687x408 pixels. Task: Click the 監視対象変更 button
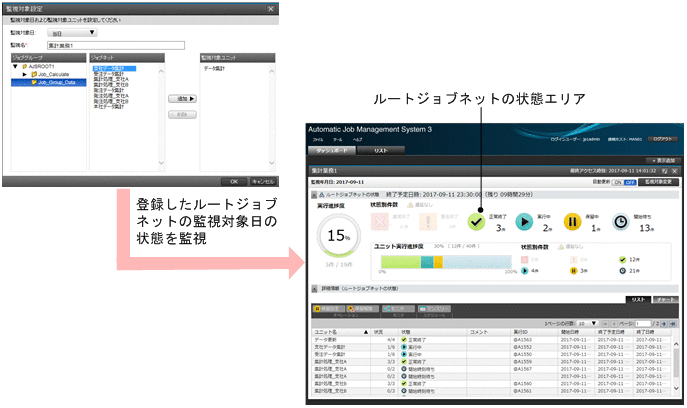659,182
